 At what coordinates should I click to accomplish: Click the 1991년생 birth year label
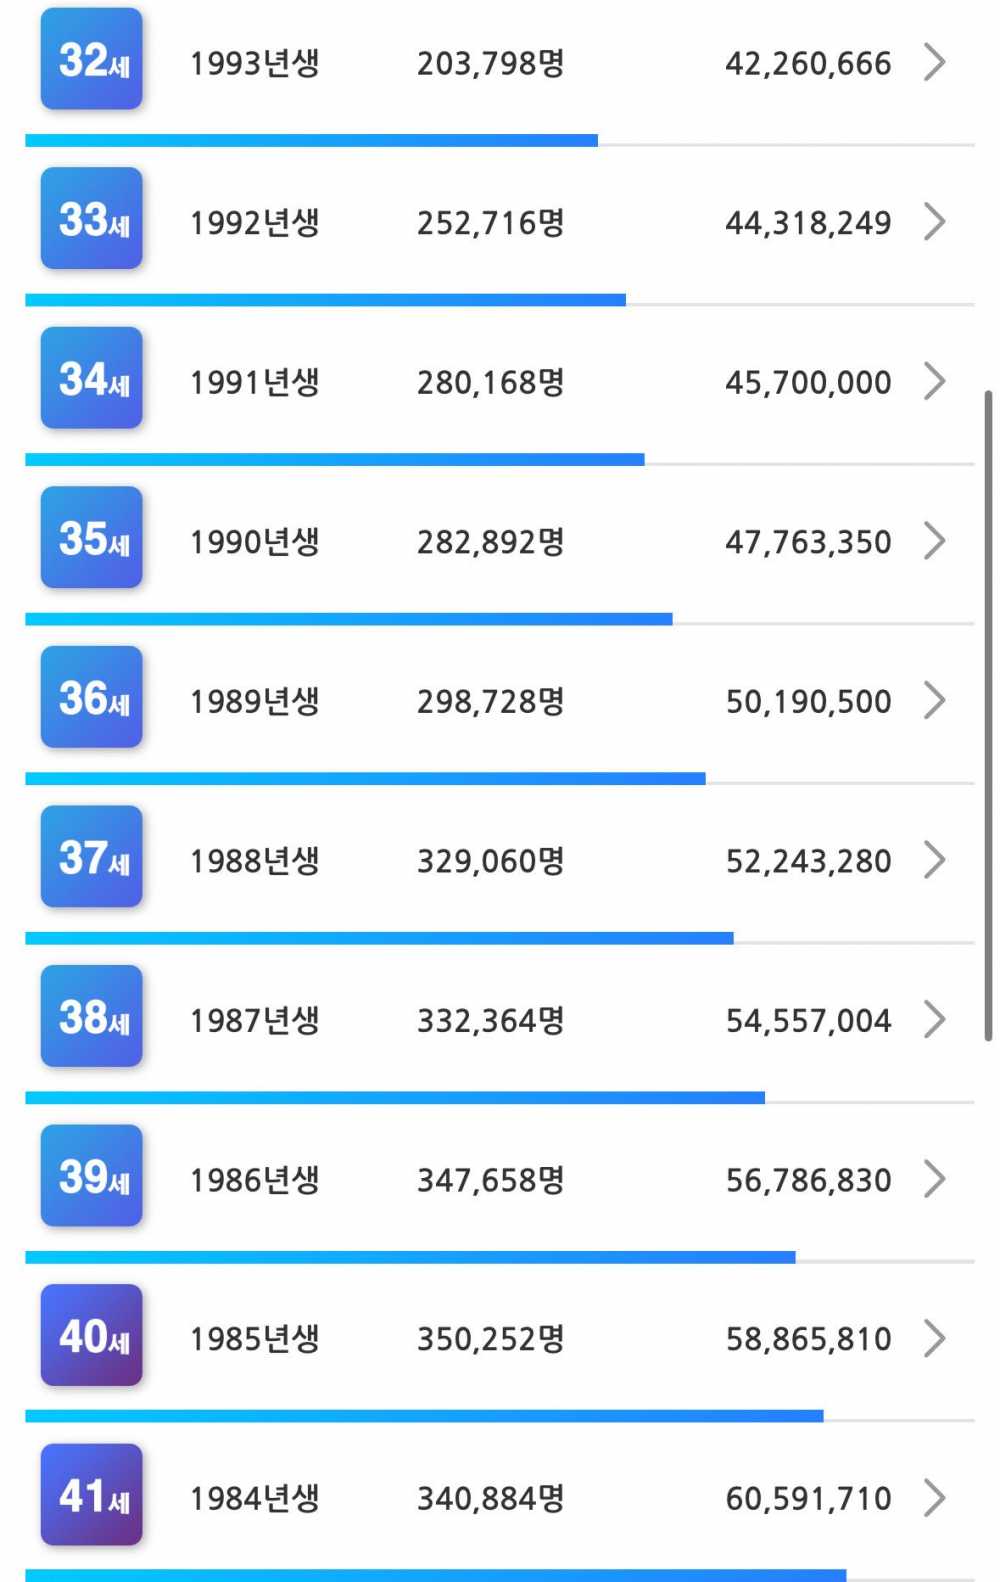pos(254,382)
